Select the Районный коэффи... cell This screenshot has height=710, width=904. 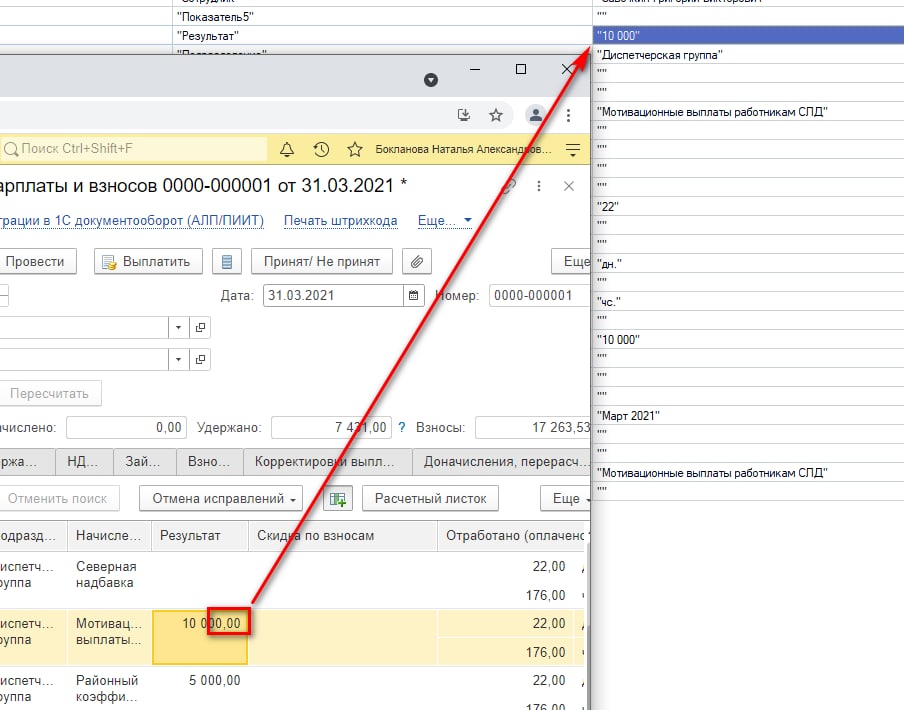[x=109, y=689]
